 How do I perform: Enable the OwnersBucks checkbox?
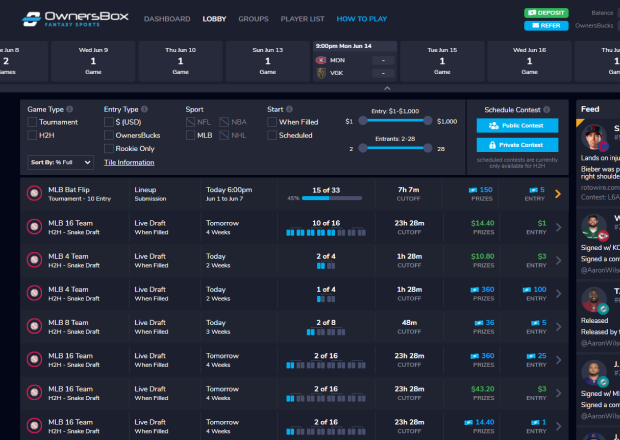tap(109, 135)
